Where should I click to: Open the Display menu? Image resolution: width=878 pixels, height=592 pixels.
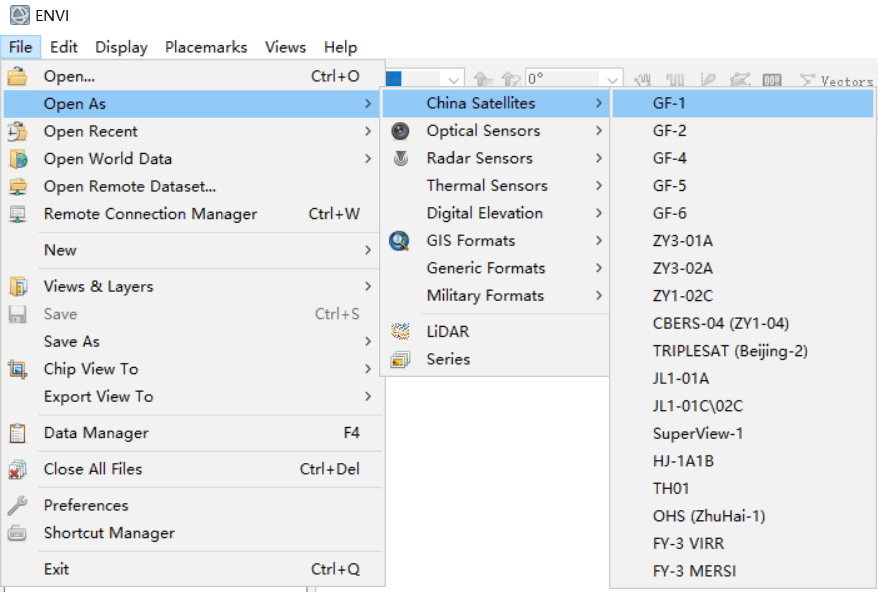[x=121, y=47]
